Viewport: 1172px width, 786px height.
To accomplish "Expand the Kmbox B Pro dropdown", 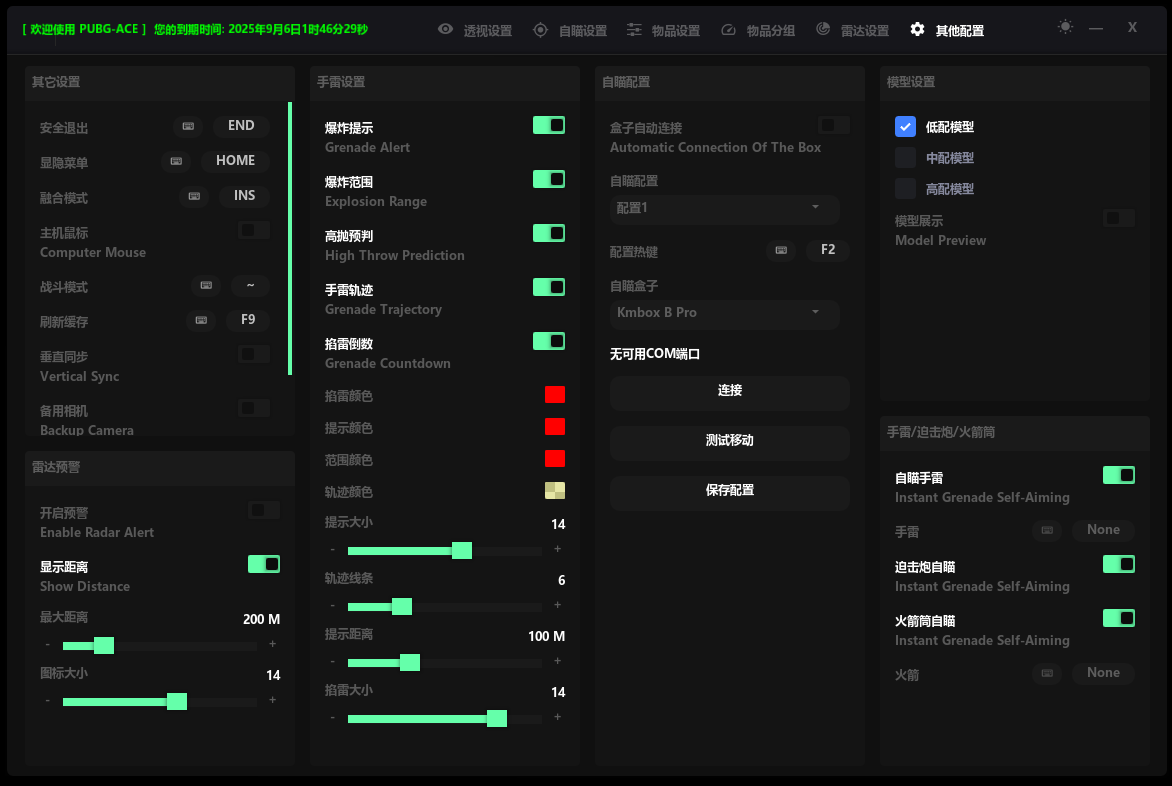I will (724, 313).
